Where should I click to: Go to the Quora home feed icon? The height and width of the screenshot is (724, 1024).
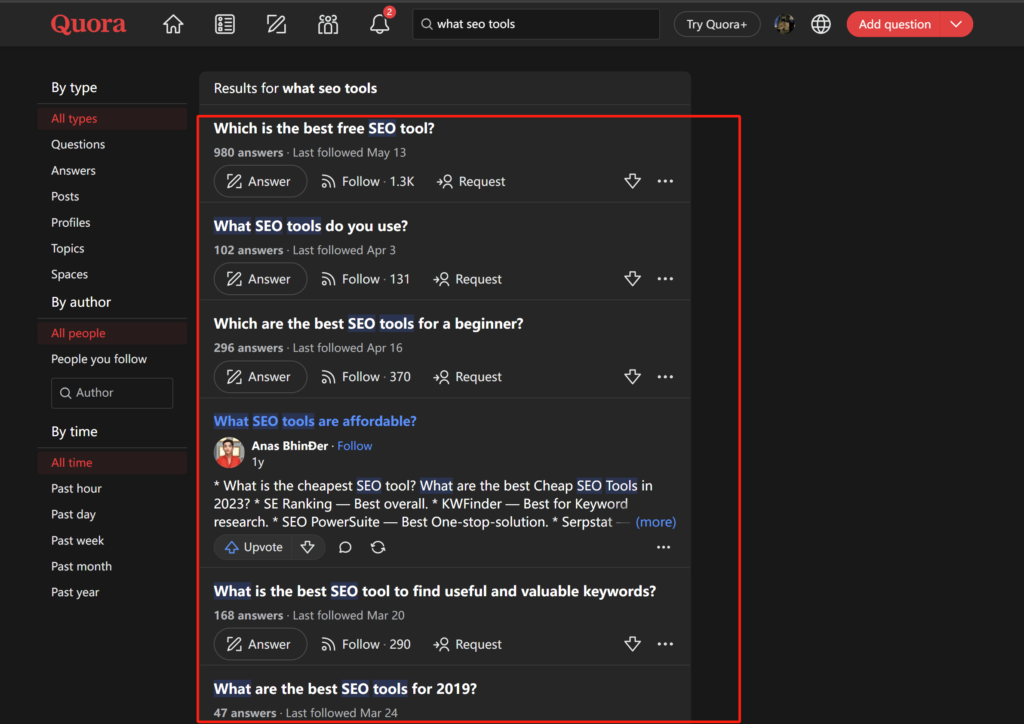[173, 24]
